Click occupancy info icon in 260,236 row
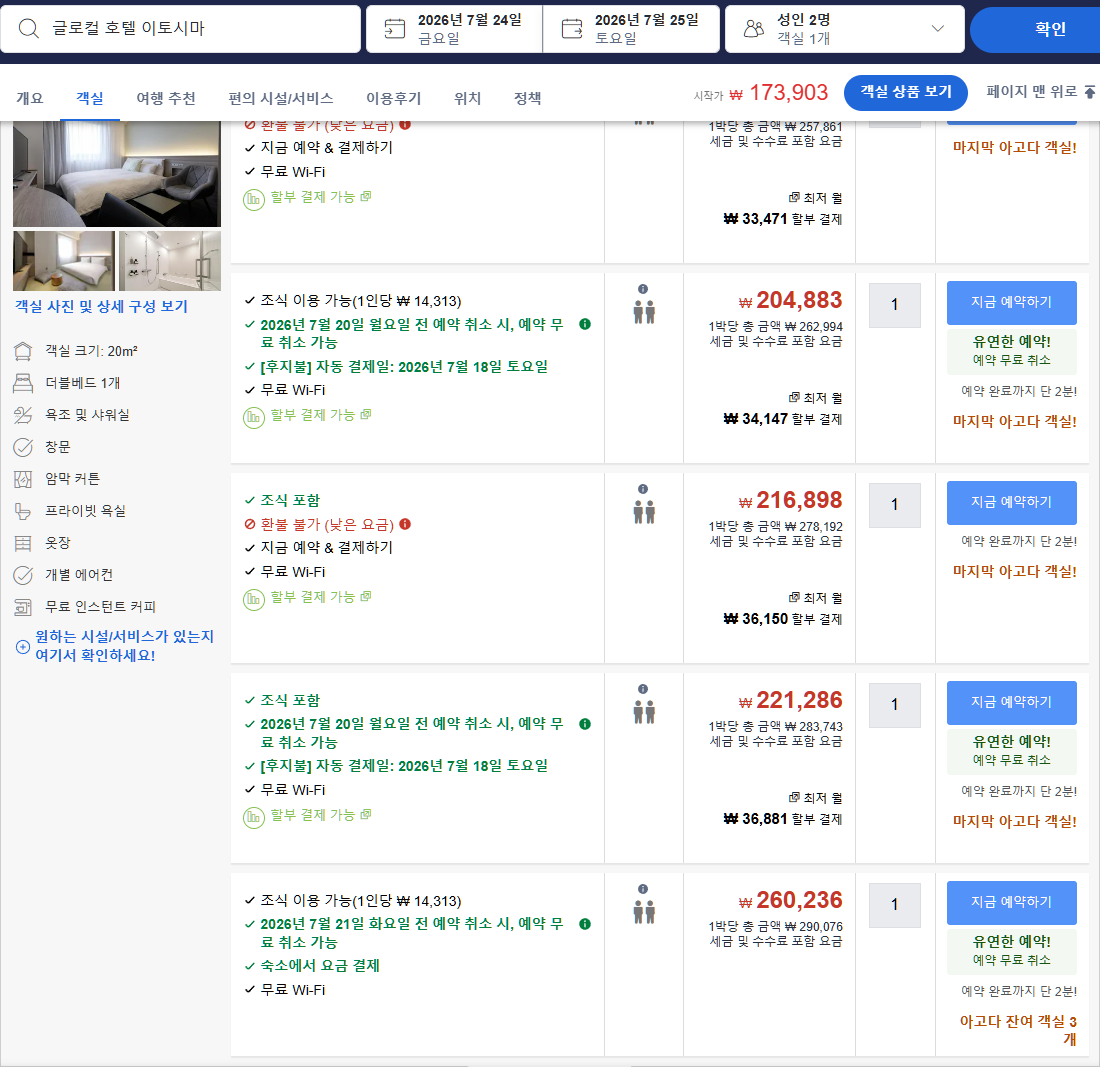Viewport: 1100px width, 1067px height. (643, 889)
